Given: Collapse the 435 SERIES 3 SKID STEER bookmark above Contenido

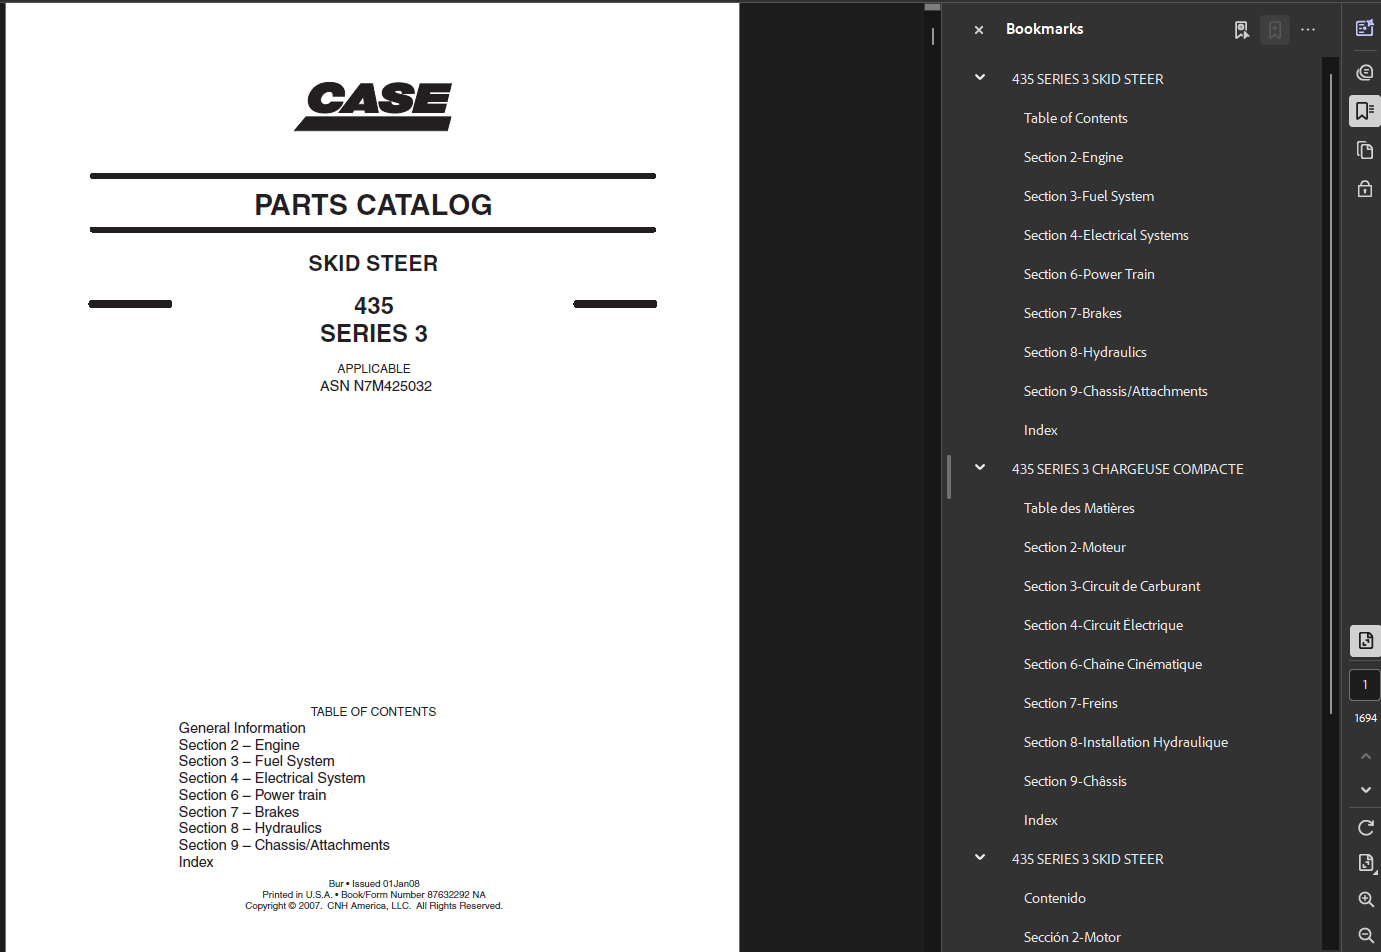Looking at the screenshot, I should 980,858.
